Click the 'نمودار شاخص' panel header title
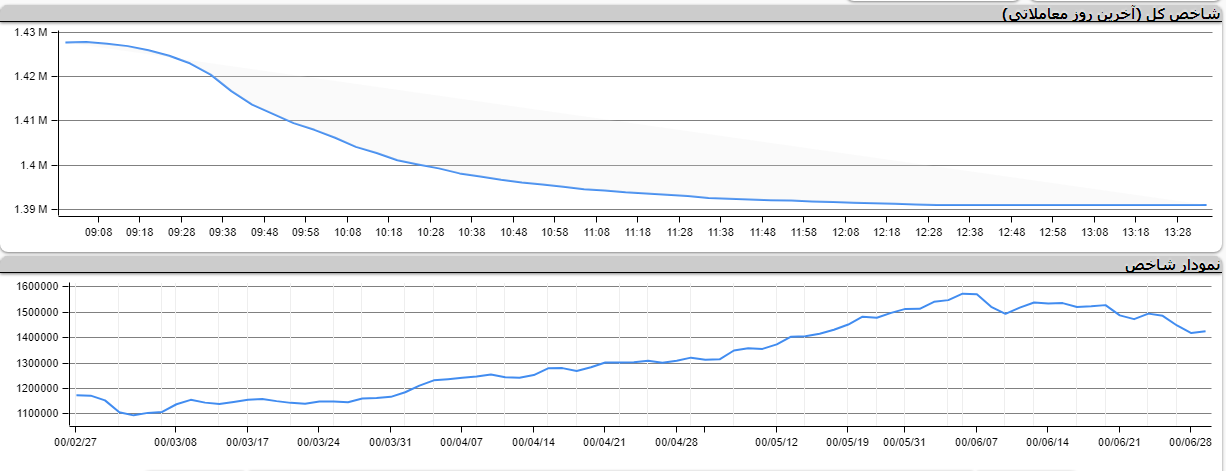Image resolution: width=1226 pixels, height=471 pixels. (1172, 265)
